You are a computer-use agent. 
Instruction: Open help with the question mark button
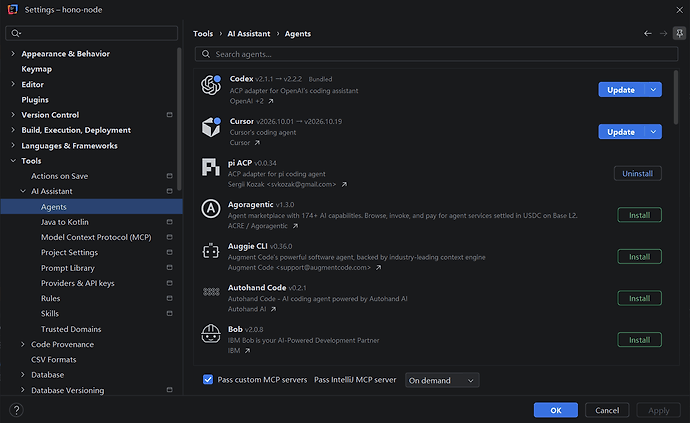[x=16, y=410]
